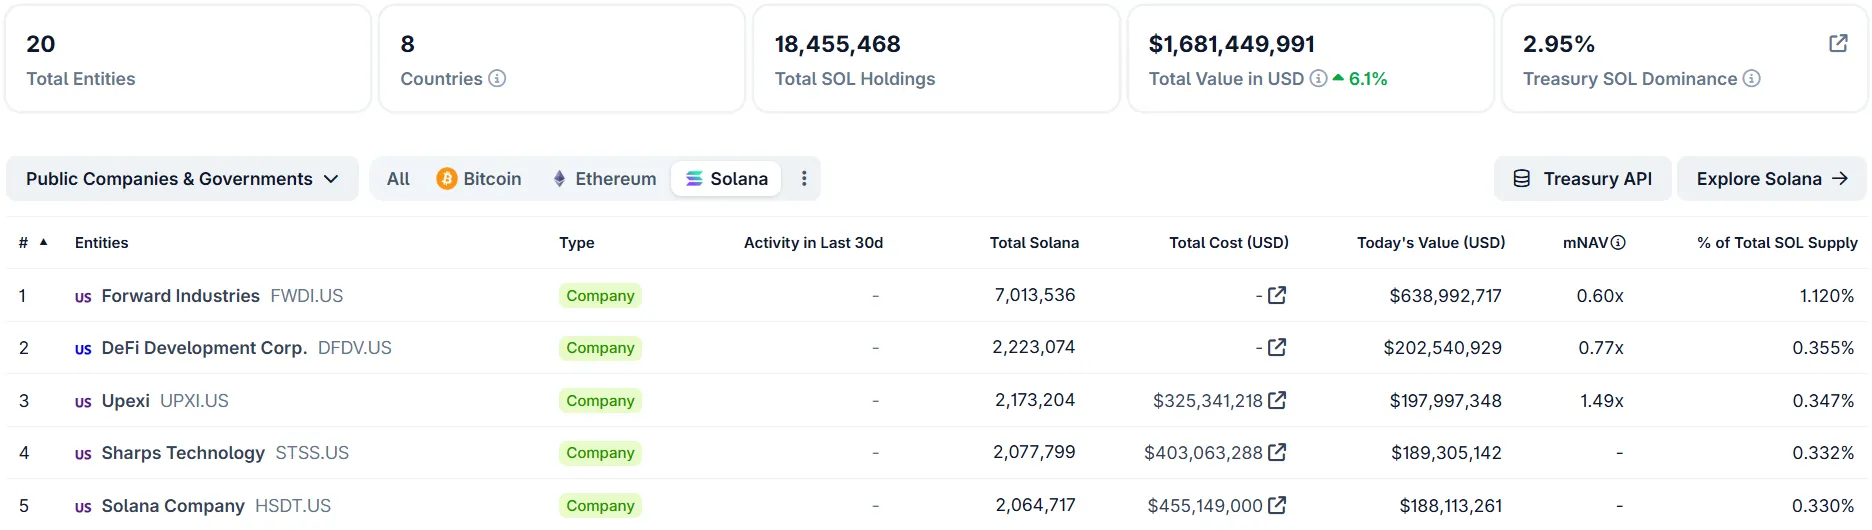This screenshot has width=1872, height=530.
Task: Sort by Entities column header
Action: (x=101, y=242)
